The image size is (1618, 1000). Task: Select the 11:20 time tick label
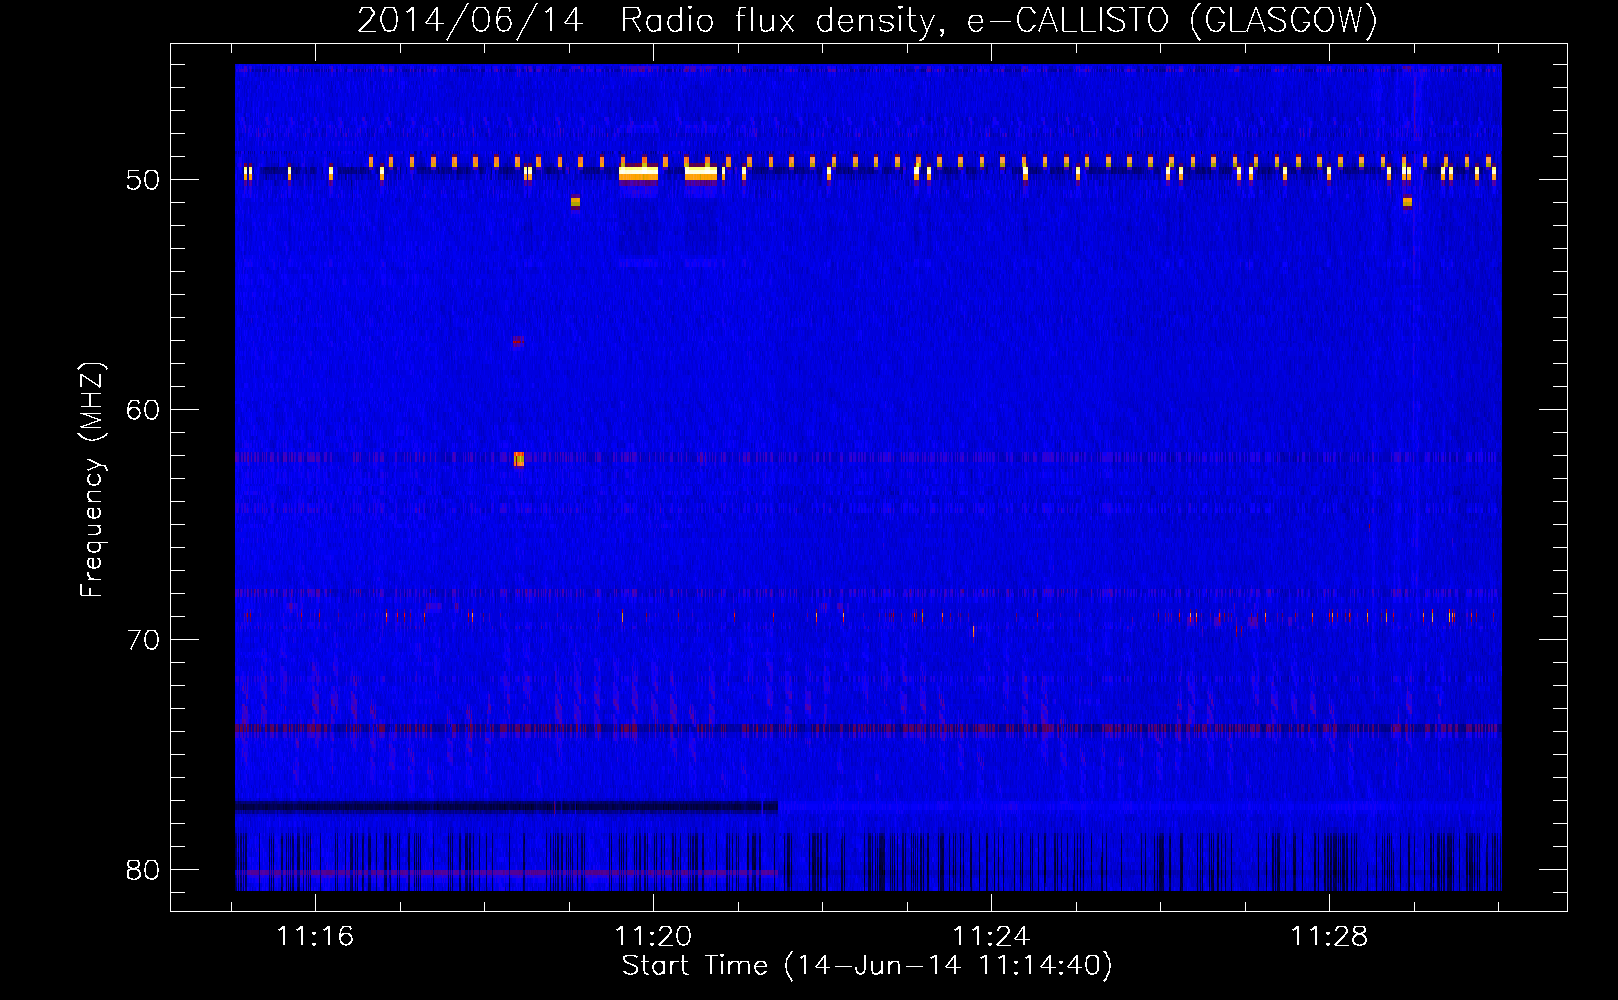click(654, 937)
